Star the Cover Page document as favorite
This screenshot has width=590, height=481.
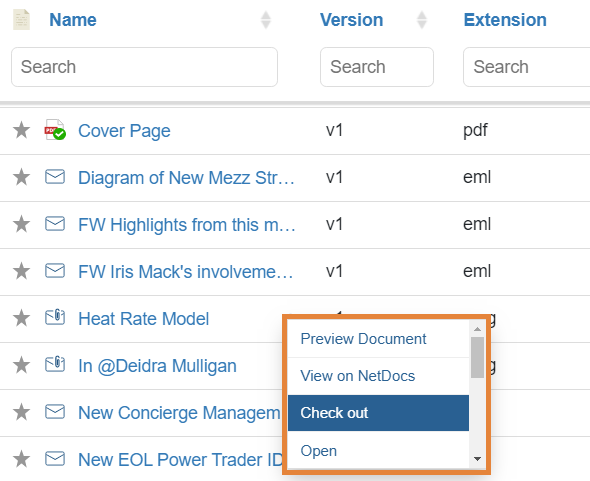pos(21,130)
